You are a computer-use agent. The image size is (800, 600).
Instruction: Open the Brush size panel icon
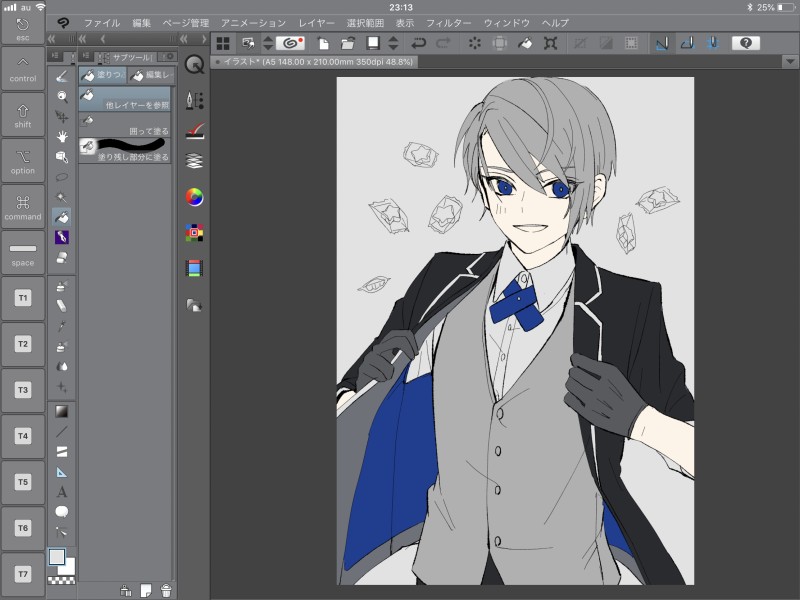[194, 131]
